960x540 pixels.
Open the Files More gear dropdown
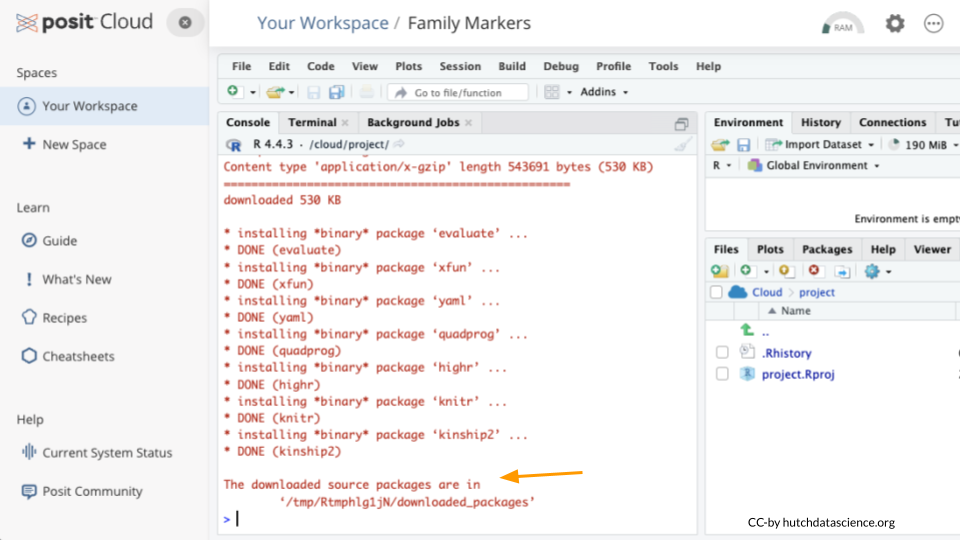877,271
